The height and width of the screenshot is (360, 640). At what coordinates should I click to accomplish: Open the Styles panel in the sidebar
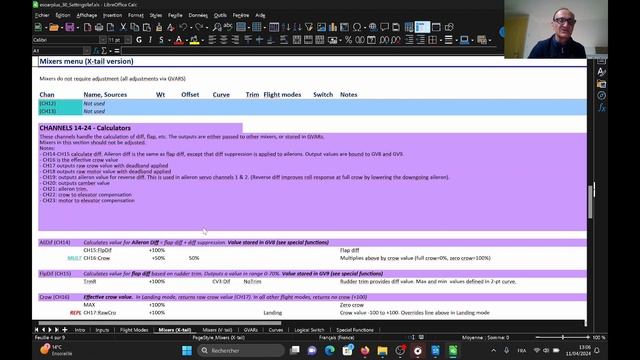coord(601,72)
